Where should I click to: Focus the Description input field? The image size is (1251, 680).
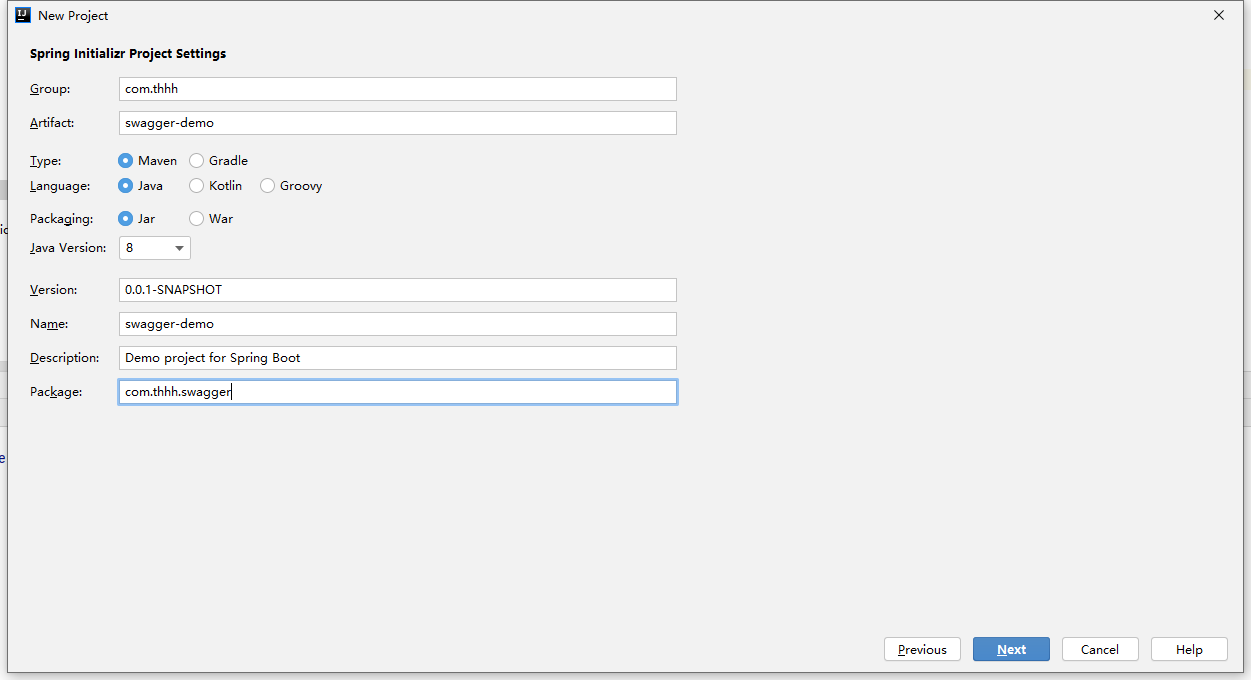click(x=398, y=358)
